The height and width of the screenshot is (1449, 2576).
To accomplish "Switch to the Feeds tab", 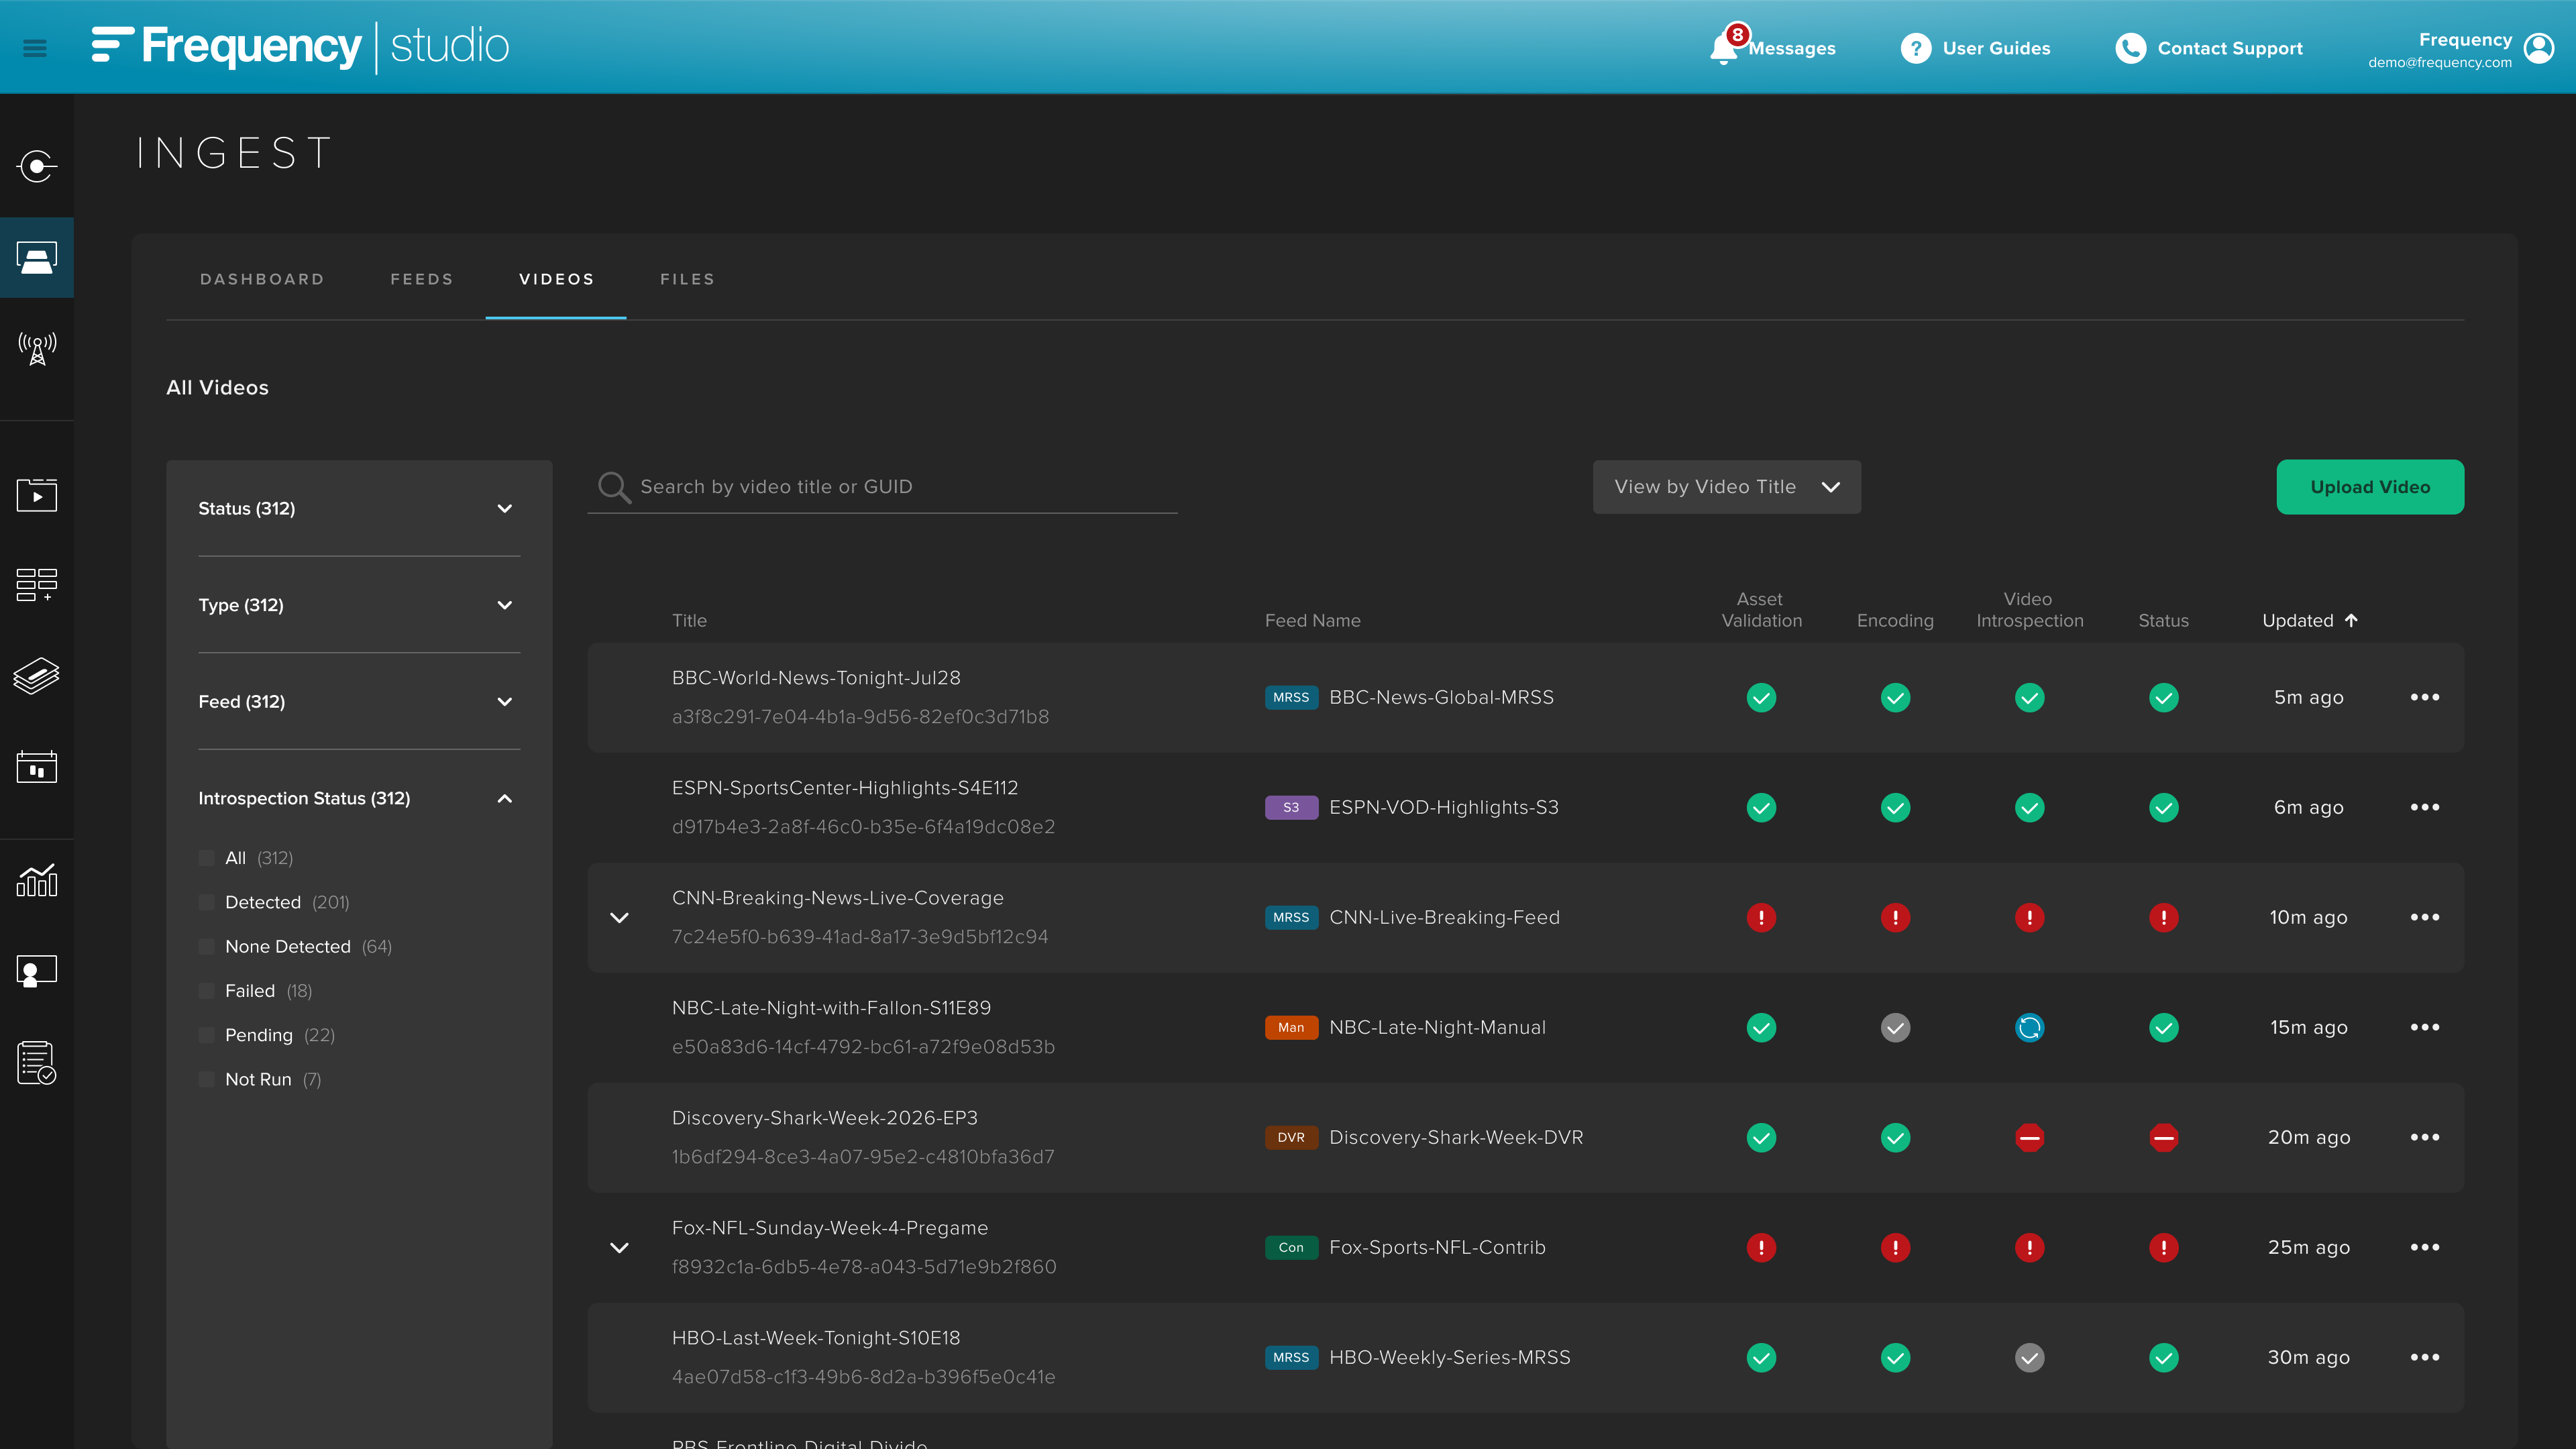I will pos(422,279).
